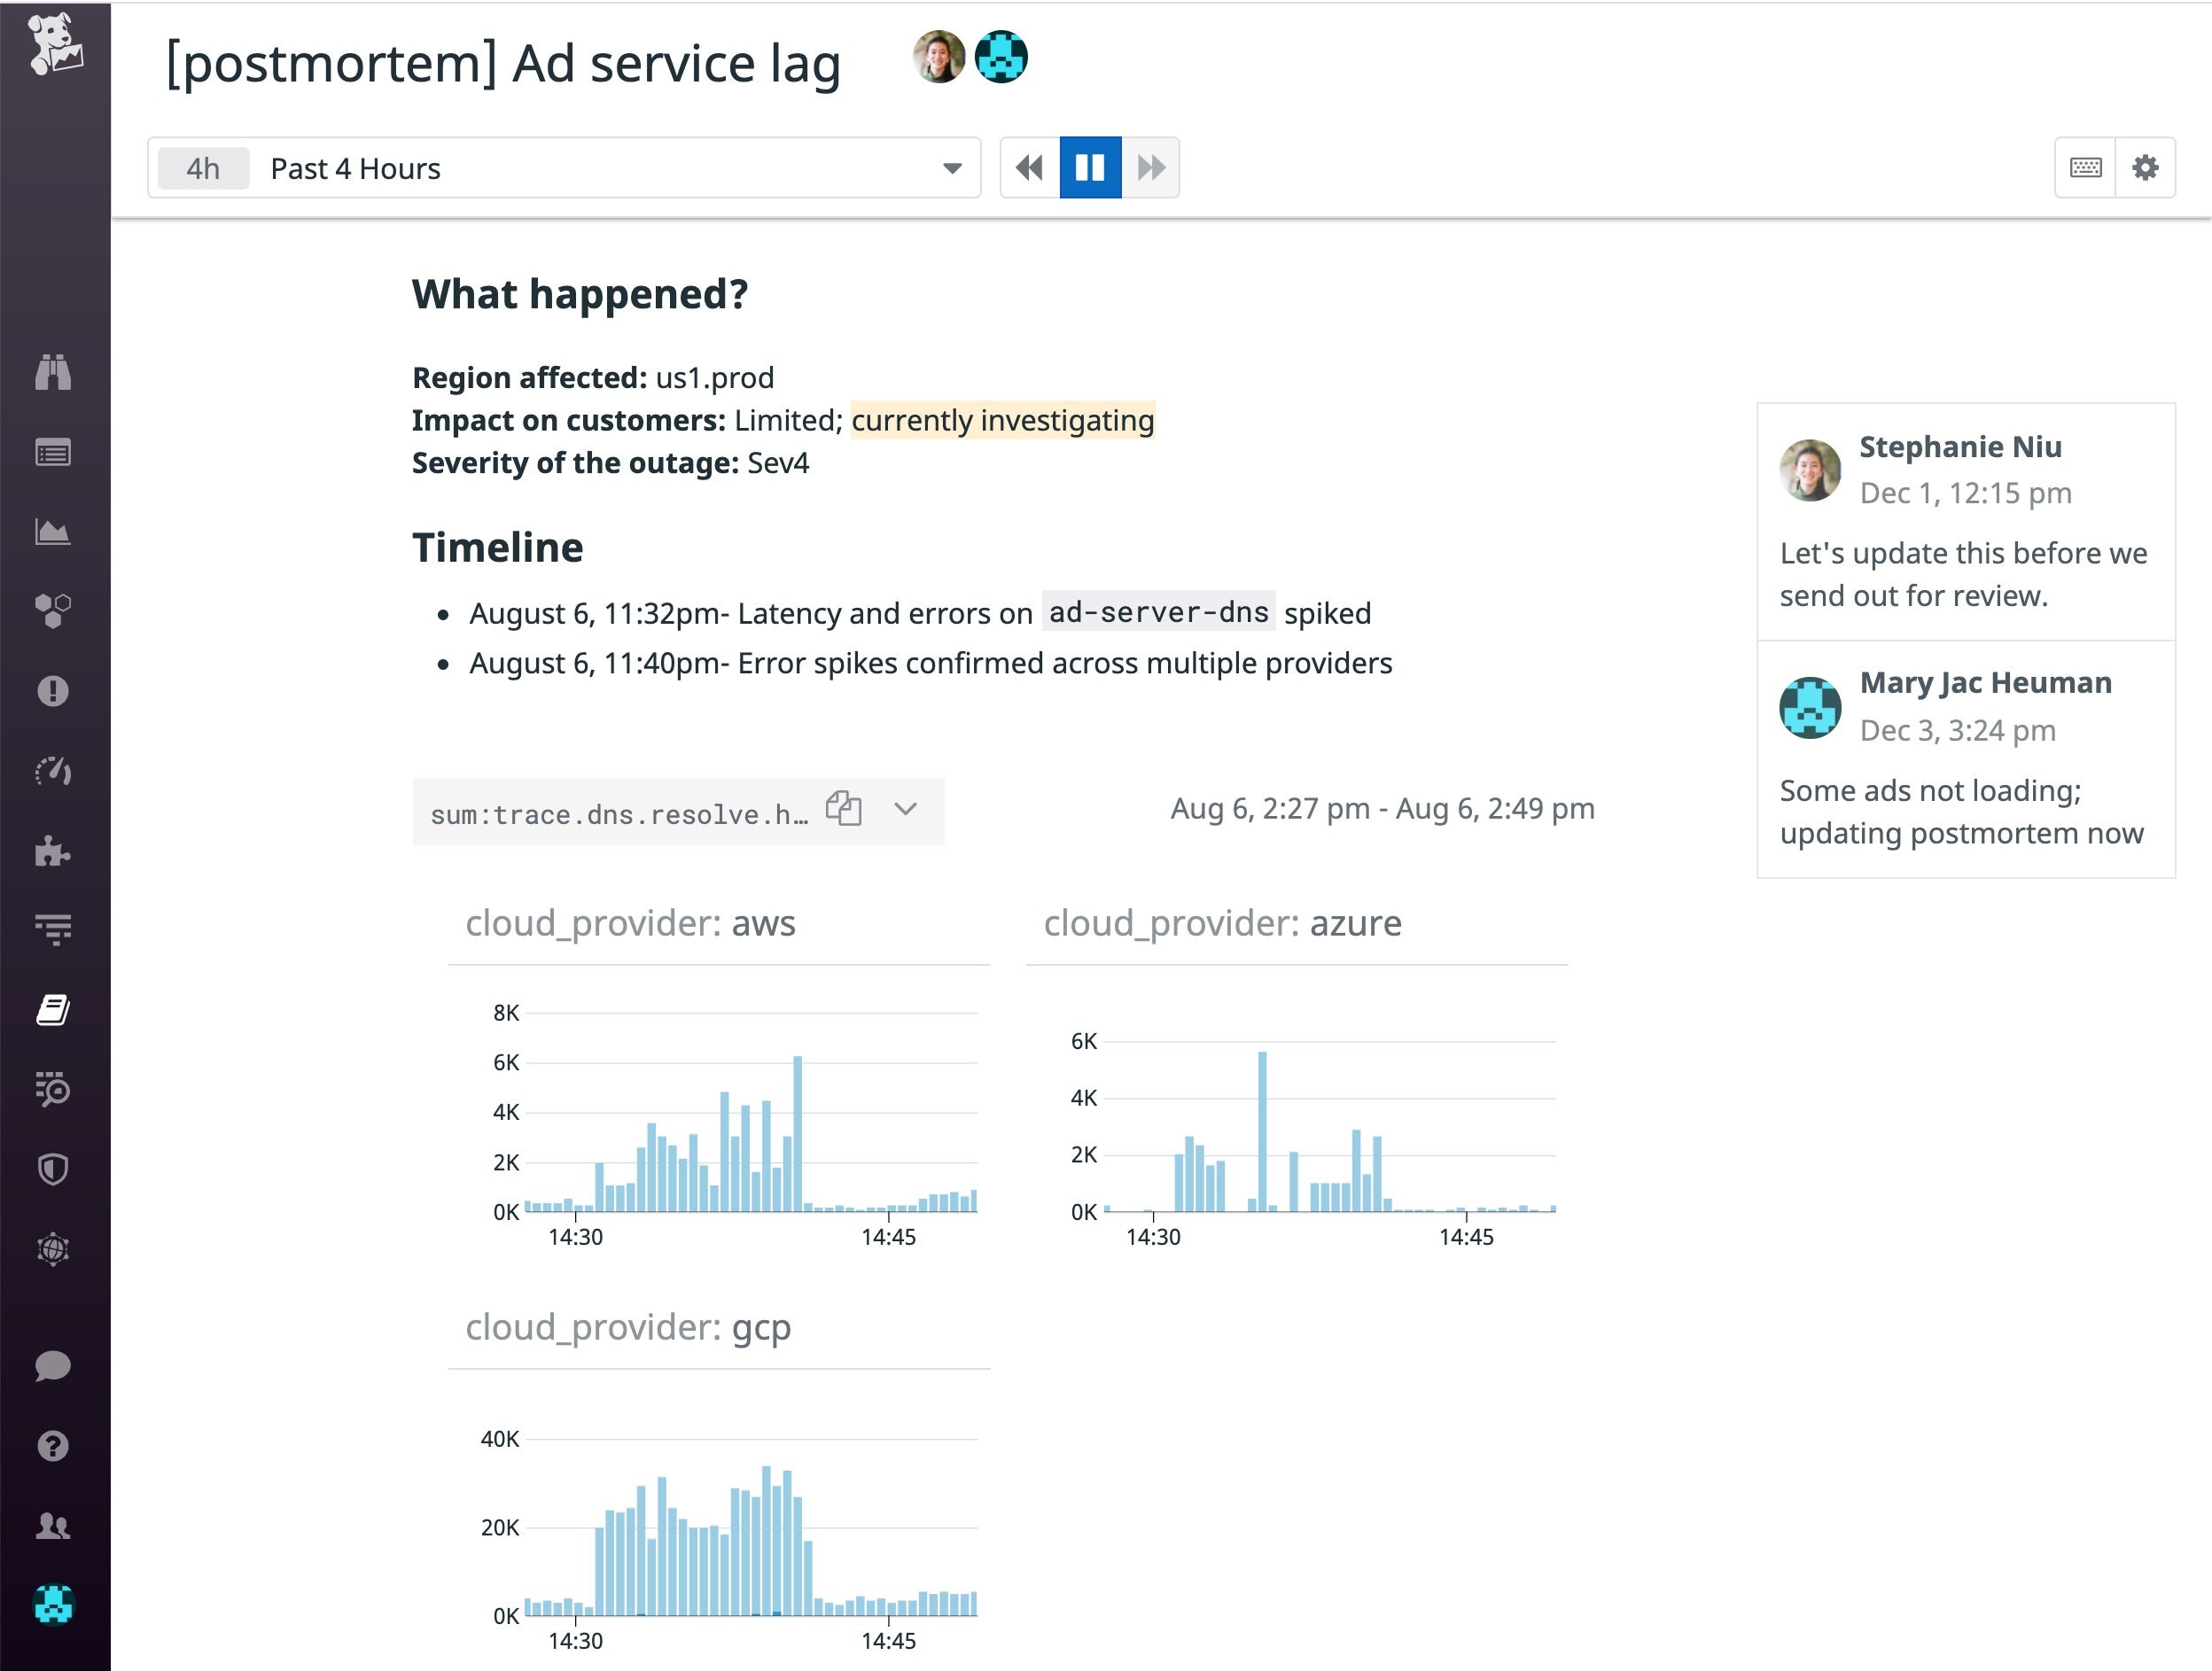Copy the sum:trace.dns.resolve query
The width and height of the screenshot is (2212, 1671).
point(843,808)
